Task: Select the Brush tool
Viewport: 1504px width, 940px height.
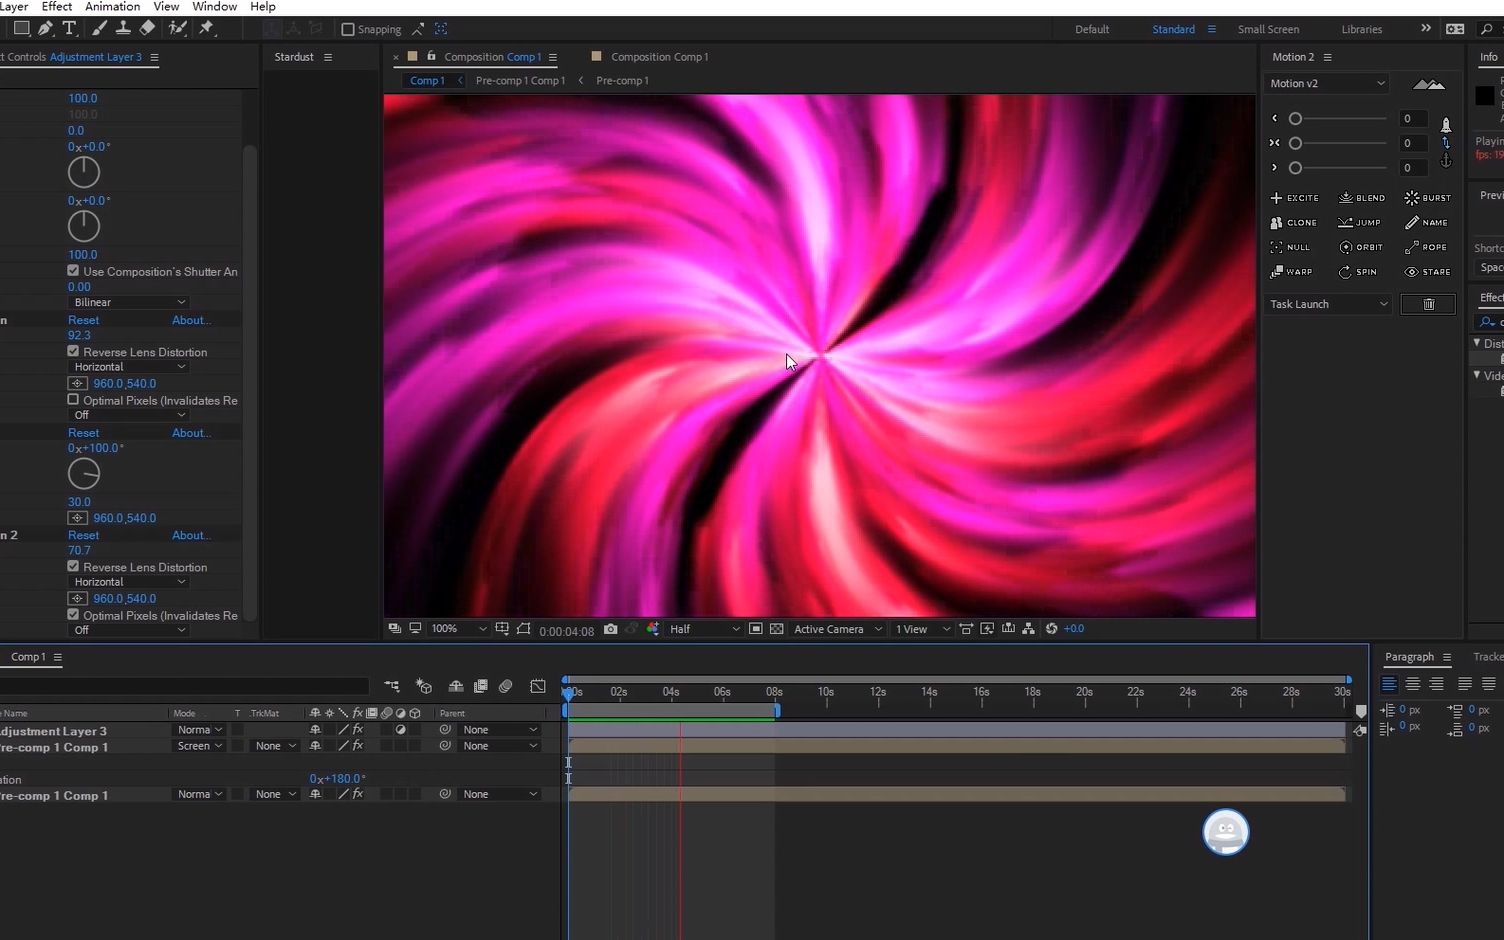Action: click(x=99, y=28)
